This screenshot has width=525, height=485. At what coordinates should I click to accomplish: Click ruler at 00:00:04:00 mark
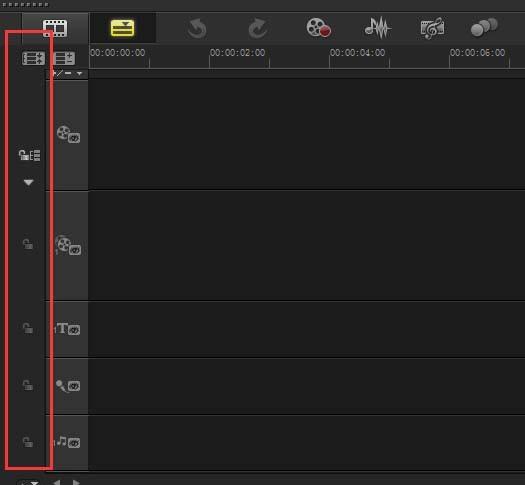[x=329, y=60]
